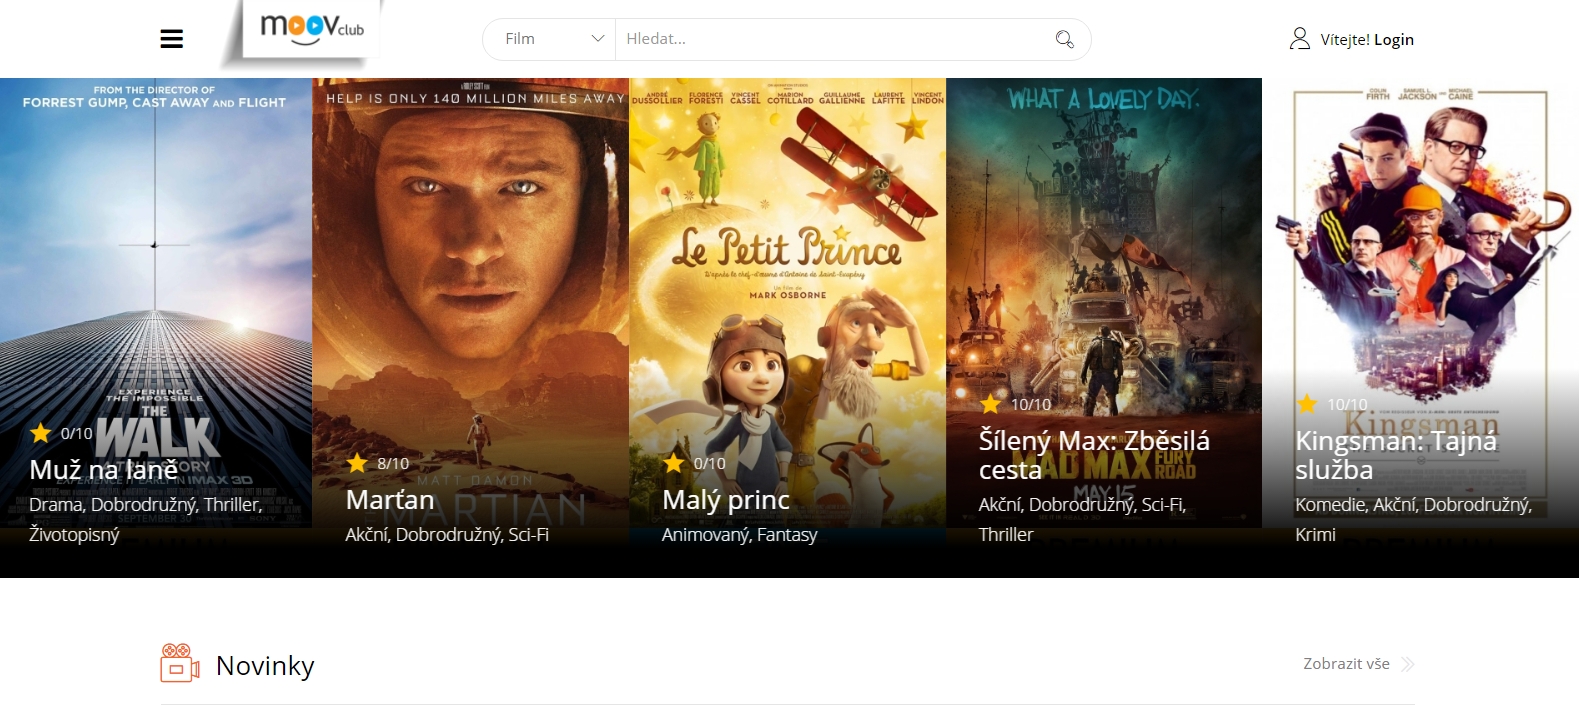
Task: Click the 'Vítejte!' greeting text
Action: 1345,40
